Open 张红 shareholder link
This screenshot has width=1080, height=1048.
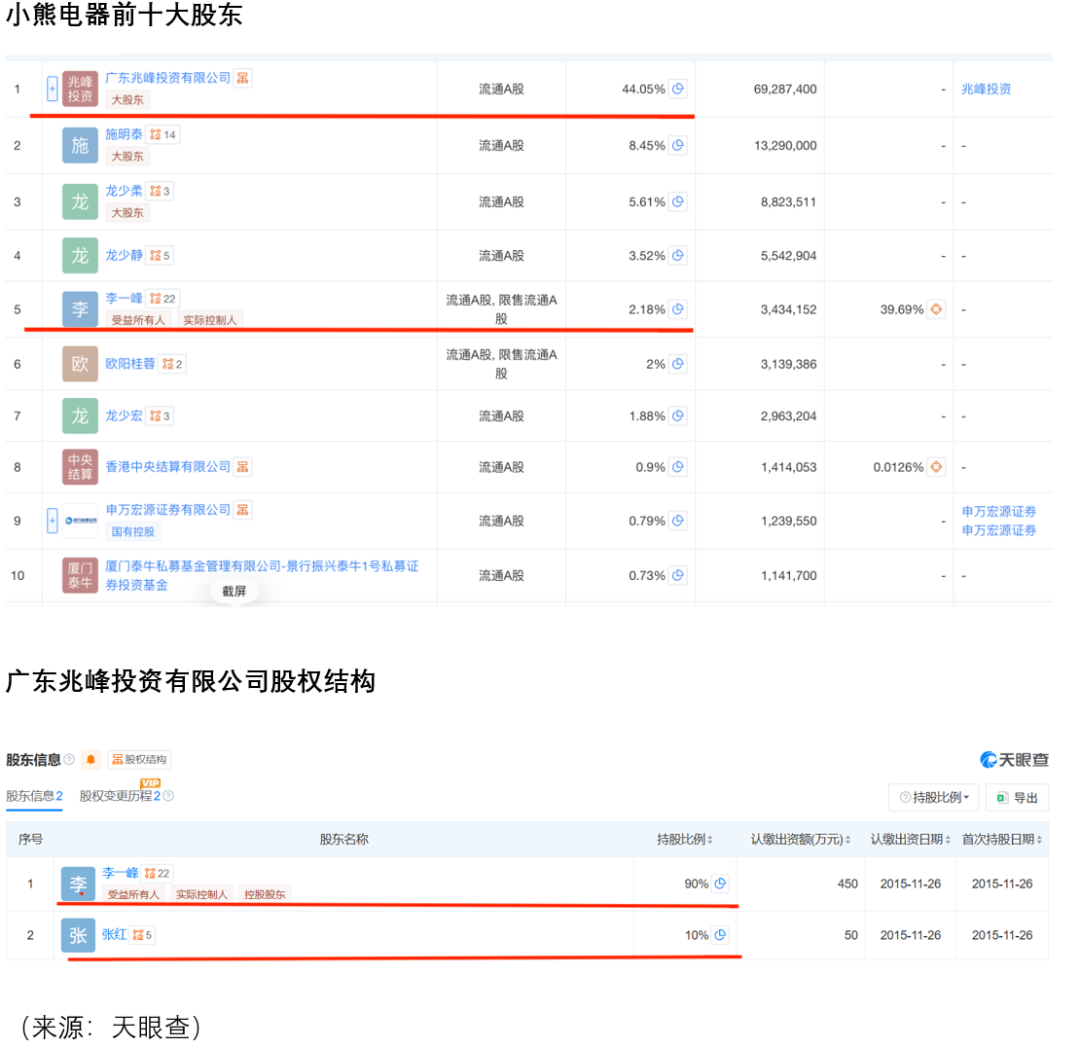coord(114,934)
